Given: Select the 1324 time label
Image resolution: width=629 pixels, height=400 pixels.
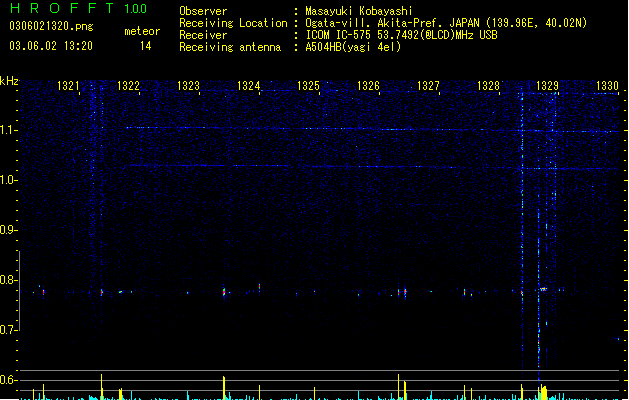Looking at the screenshot, I should pos(249,86).
